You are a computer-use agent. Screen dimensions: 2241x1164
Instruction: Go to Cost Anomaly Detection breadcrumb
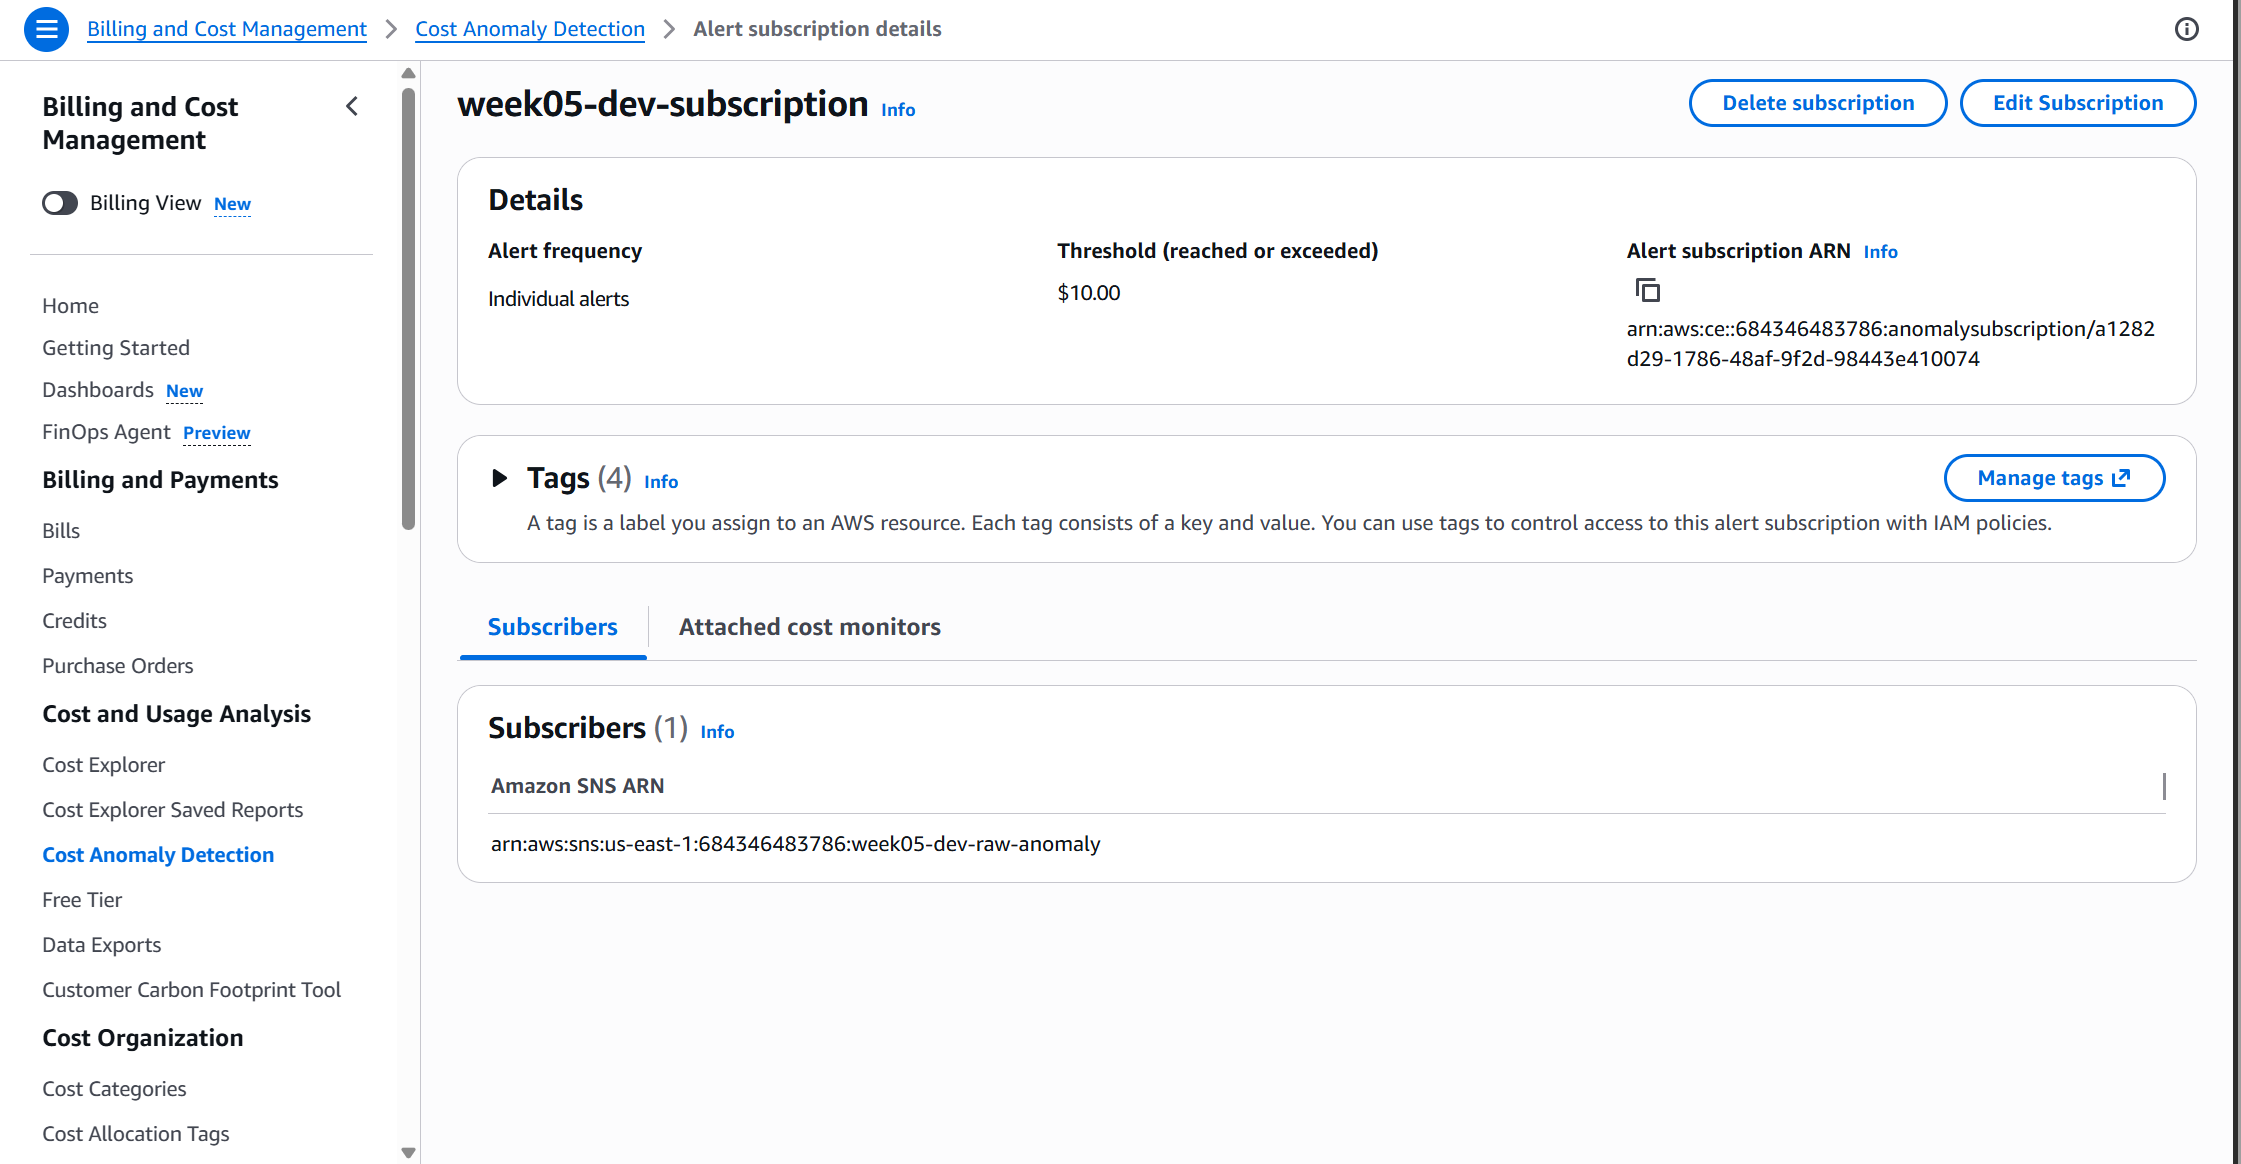530,29
